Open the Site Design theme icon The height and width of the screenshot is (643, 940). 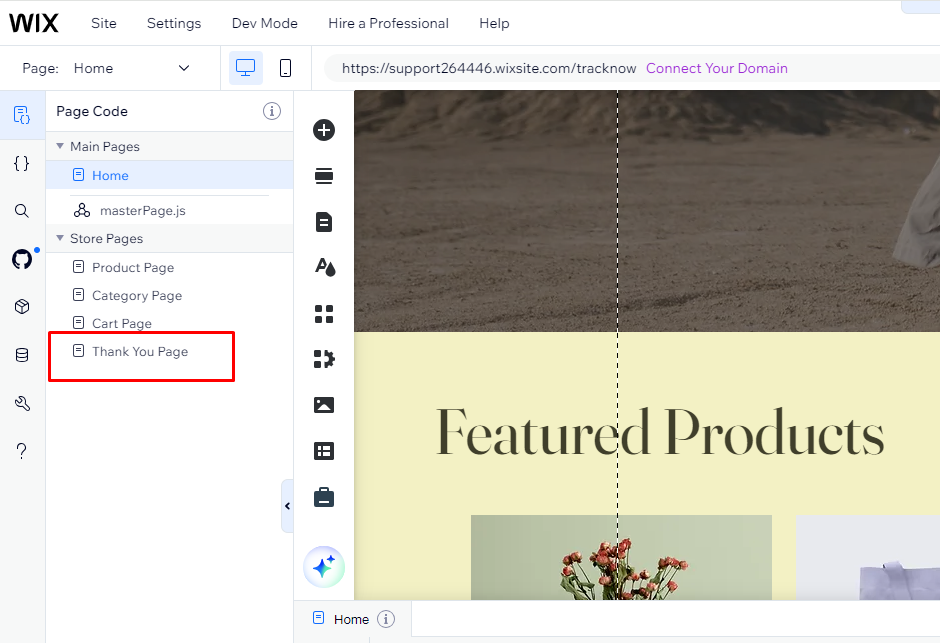(324, 267)
